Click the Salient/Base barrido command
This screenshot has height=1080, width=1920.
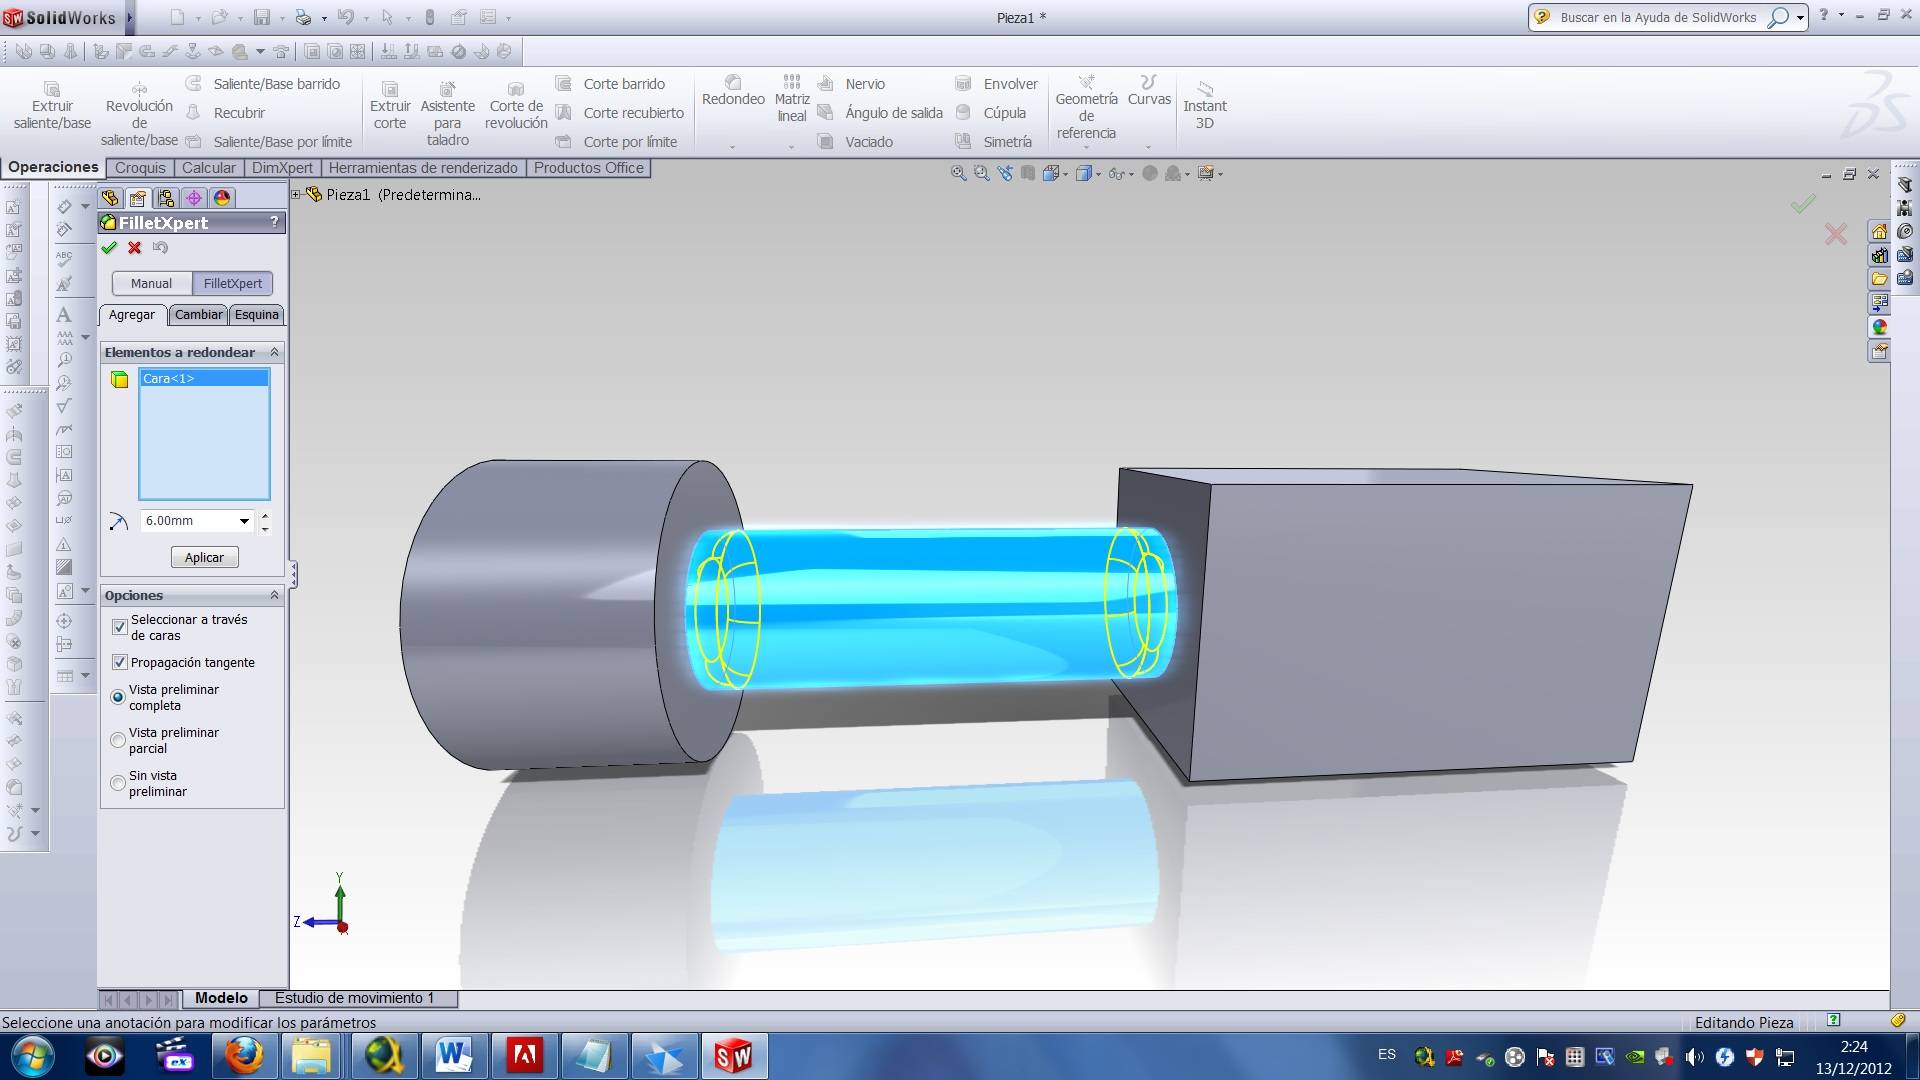click(x=264, y=84)
